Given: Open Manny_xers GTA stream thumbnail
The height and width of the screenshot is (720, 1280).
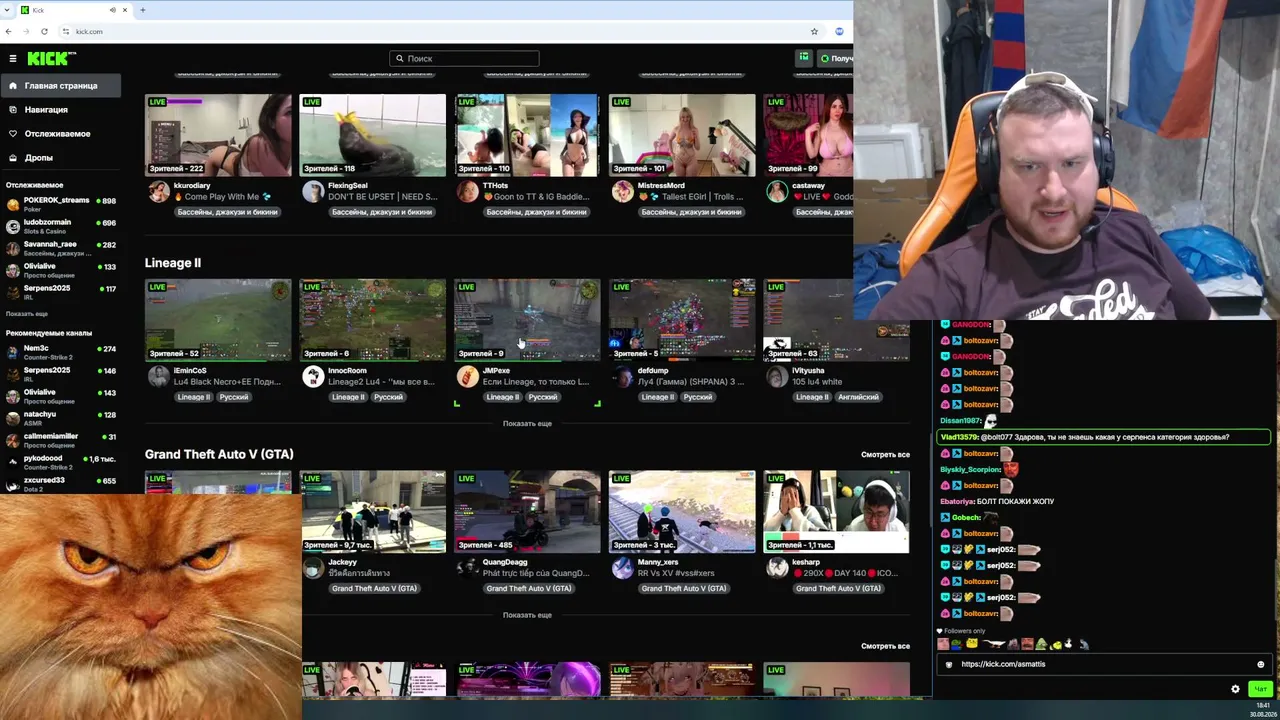Looking at the screenshot, I should (682, 511).
